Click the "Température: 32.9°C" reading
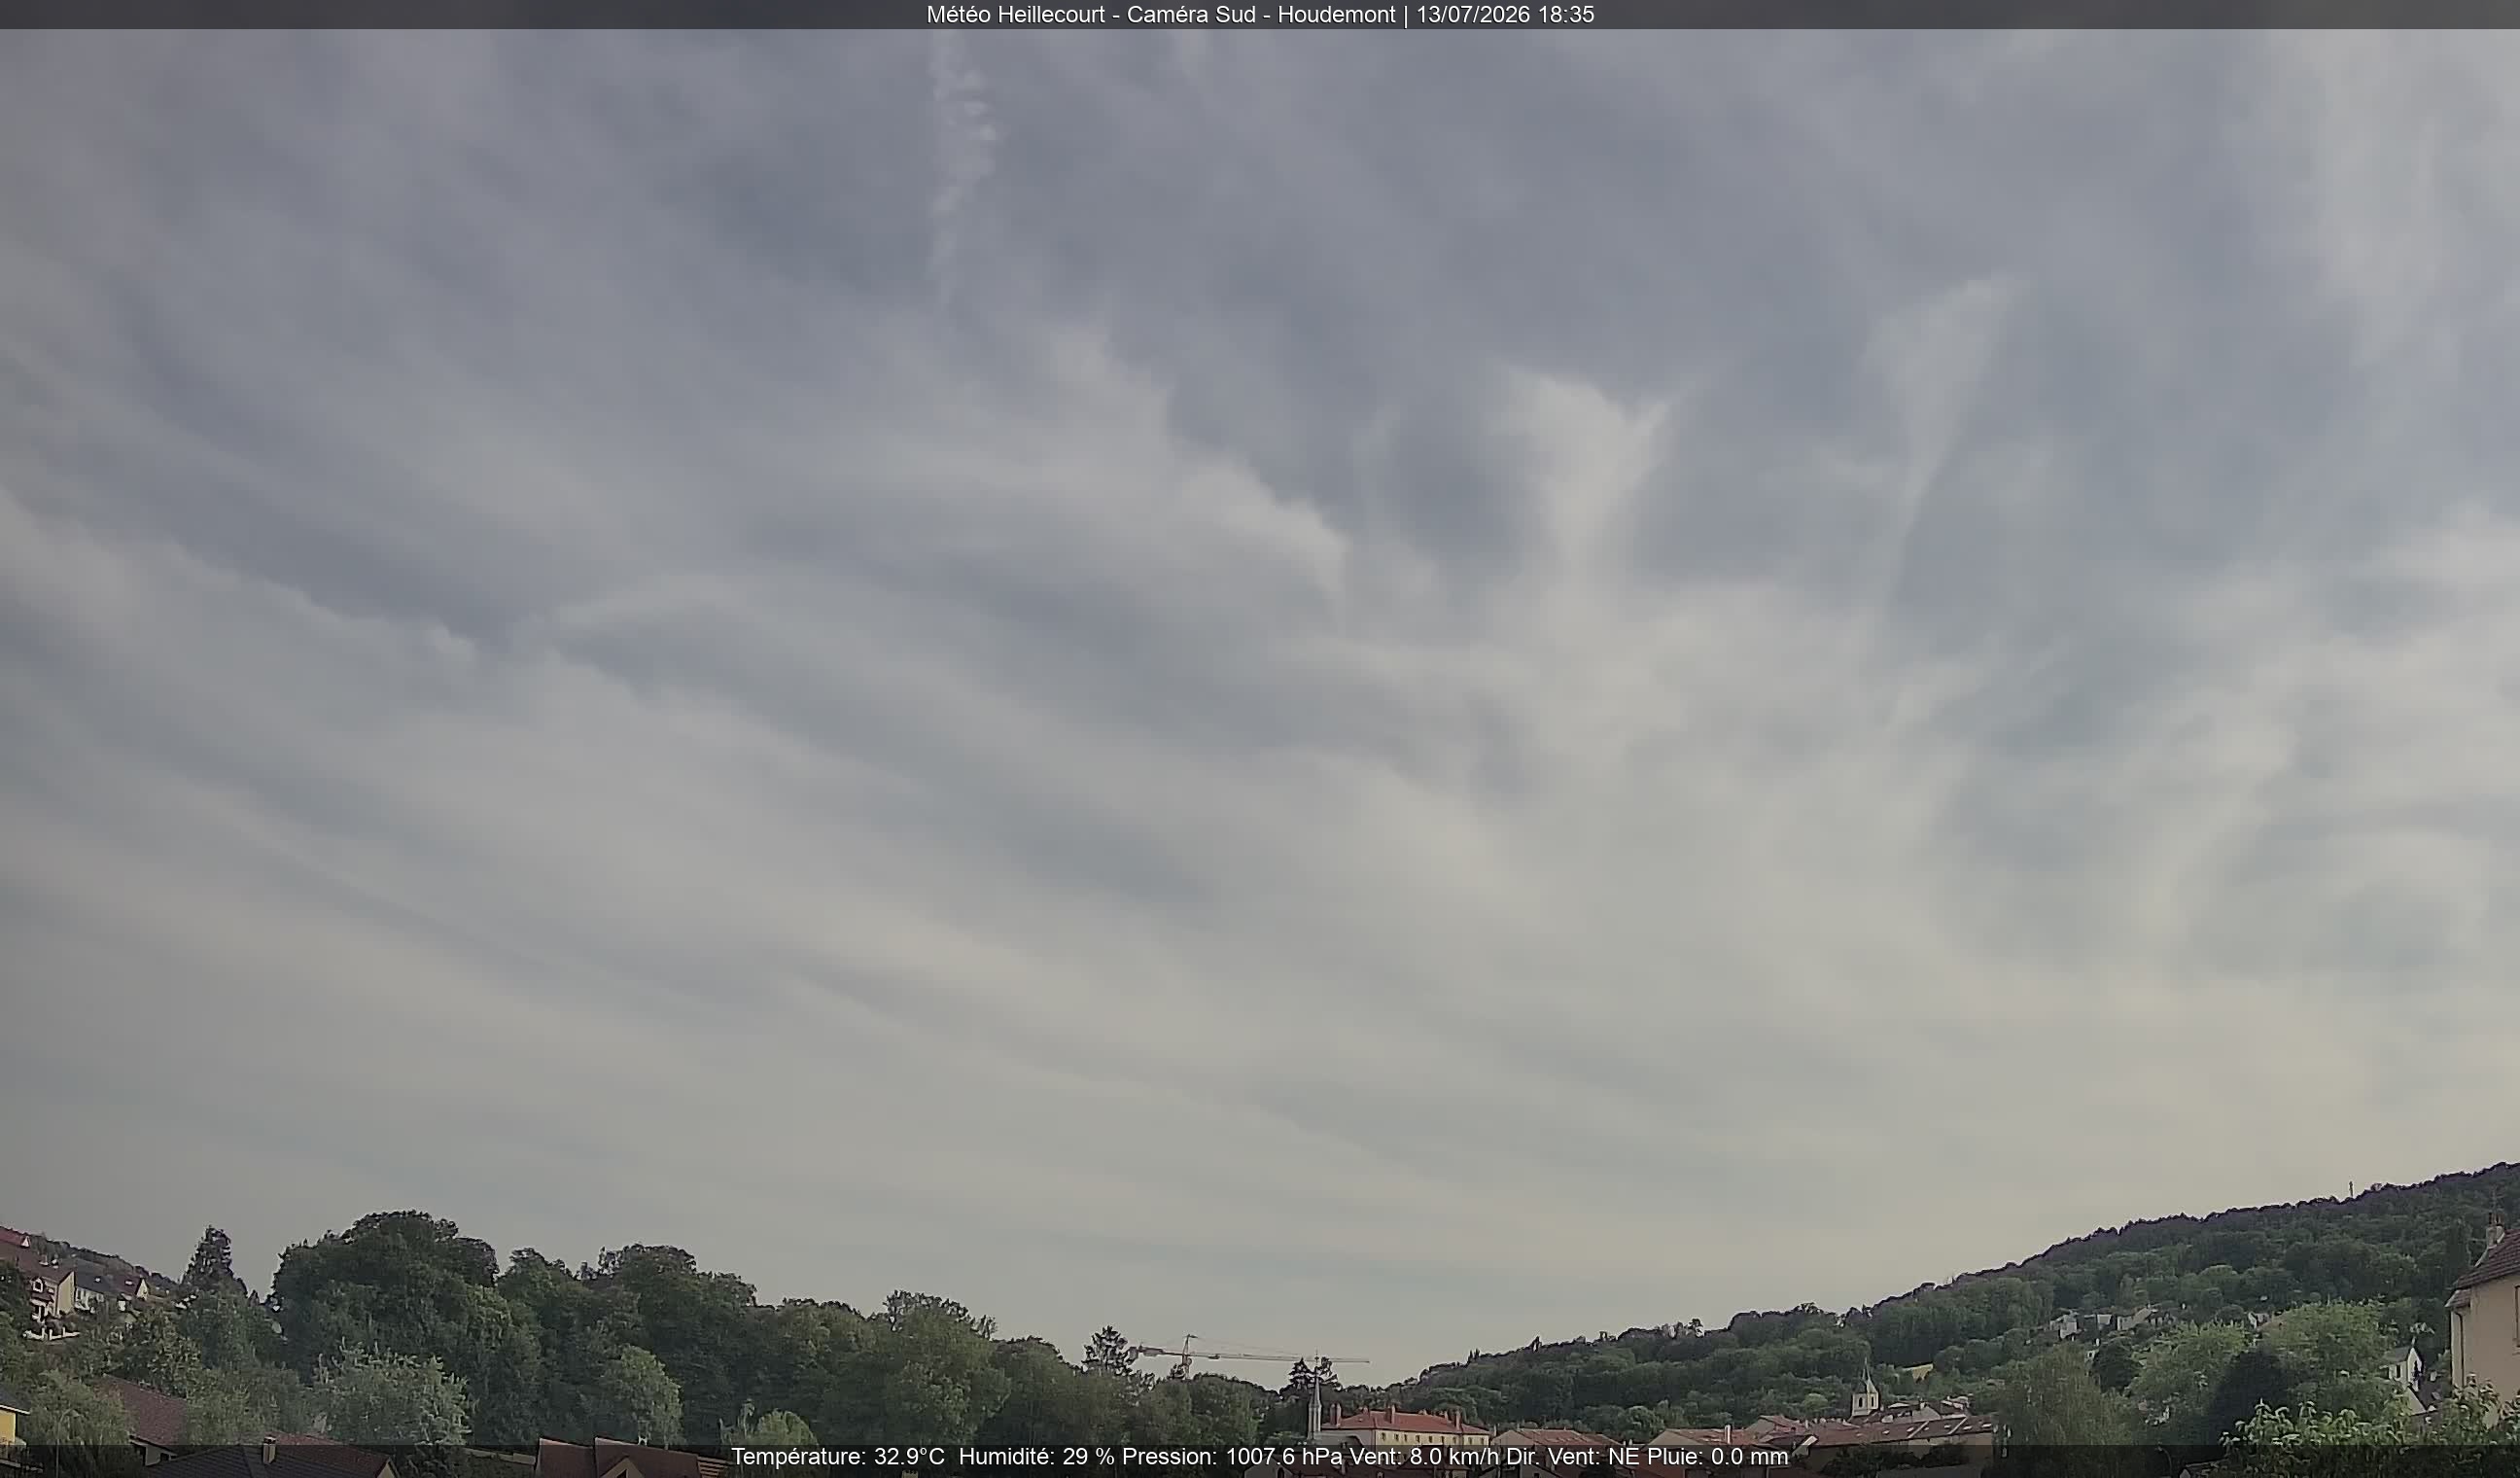 tap(837, 1457)
